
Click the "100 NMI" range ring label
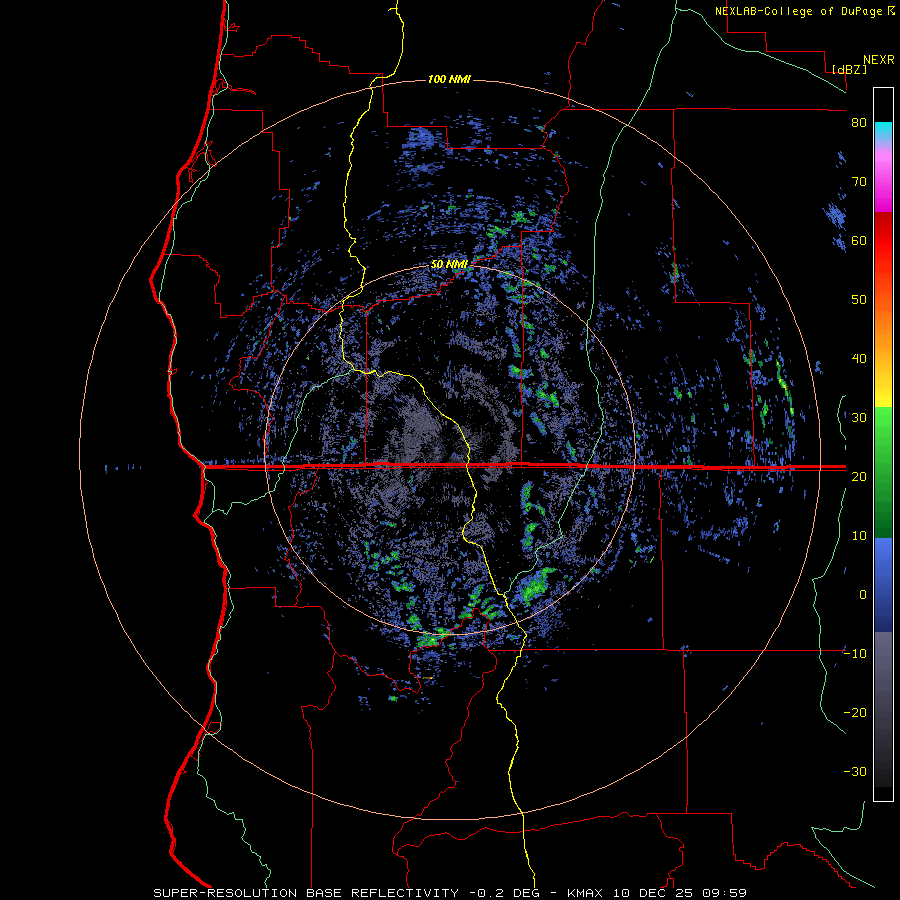tap(449, 79)
